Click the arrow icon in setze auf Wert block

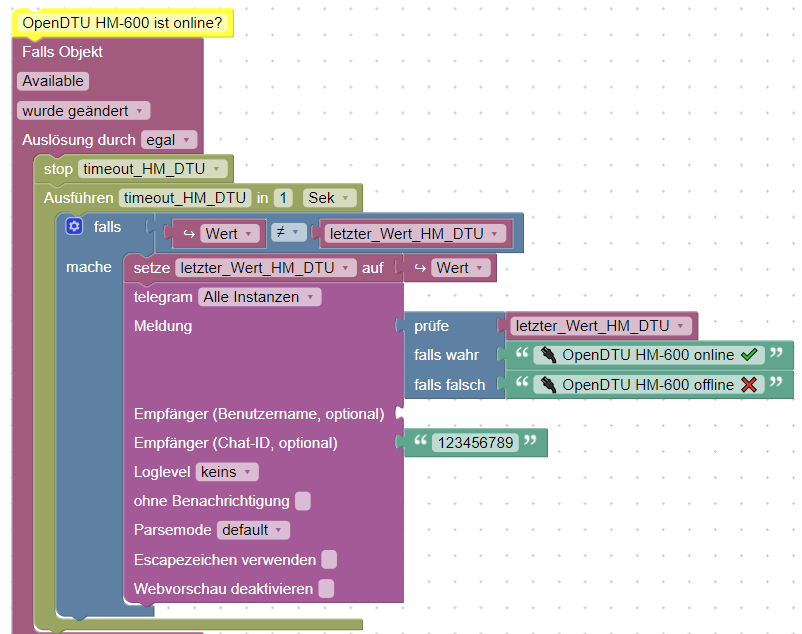point(420,268)
